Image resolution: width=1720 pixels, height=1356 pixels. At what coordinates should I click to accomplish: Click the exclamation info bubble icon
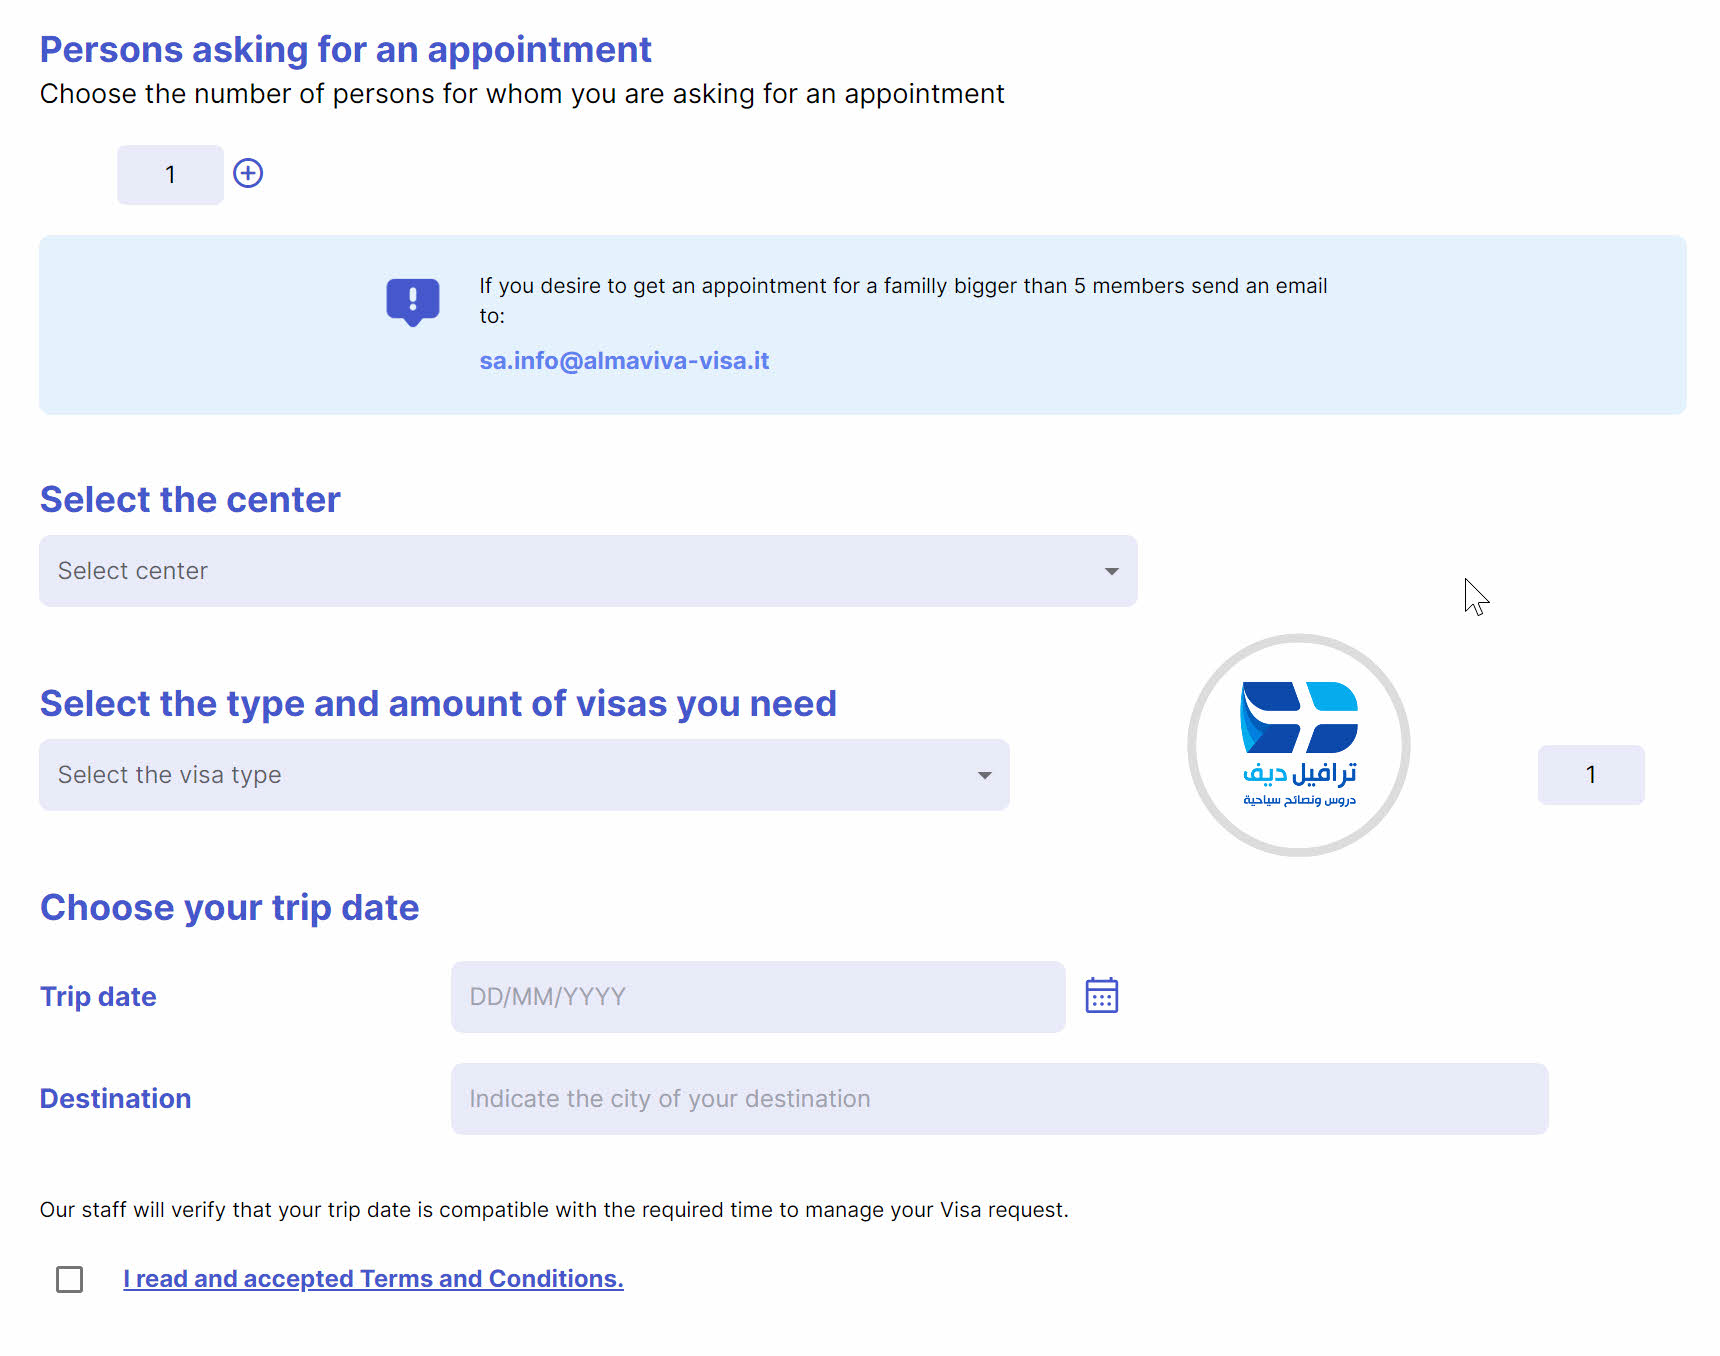412,302
